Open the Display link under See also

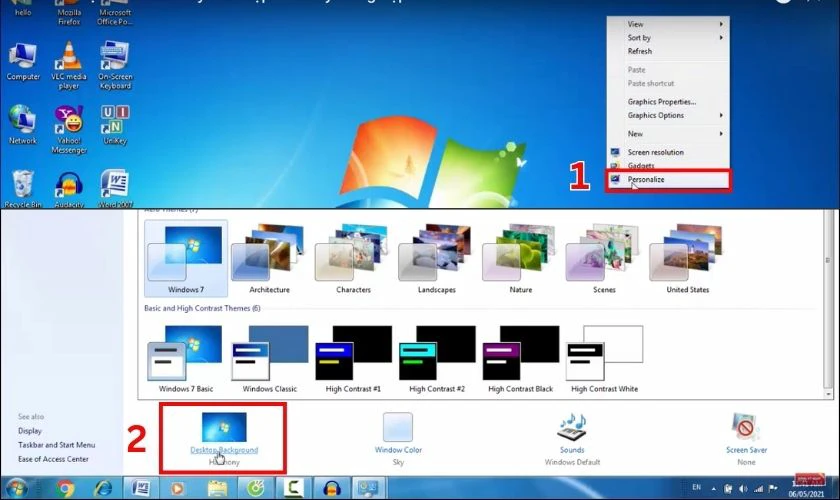tap(30, 431)
